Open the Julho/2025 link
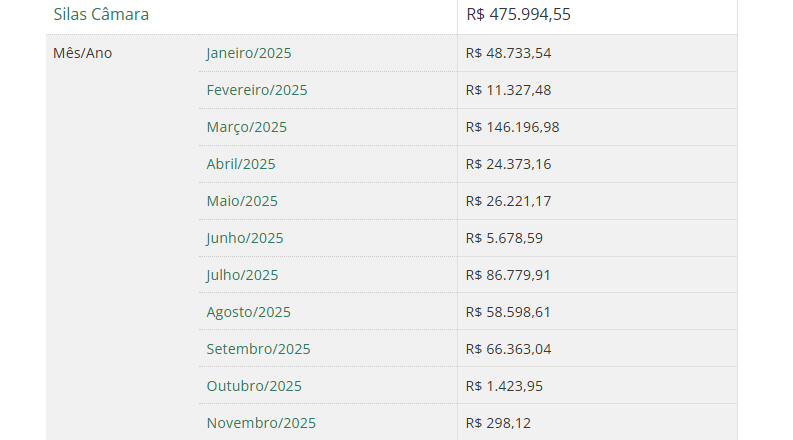 point(243,275)
